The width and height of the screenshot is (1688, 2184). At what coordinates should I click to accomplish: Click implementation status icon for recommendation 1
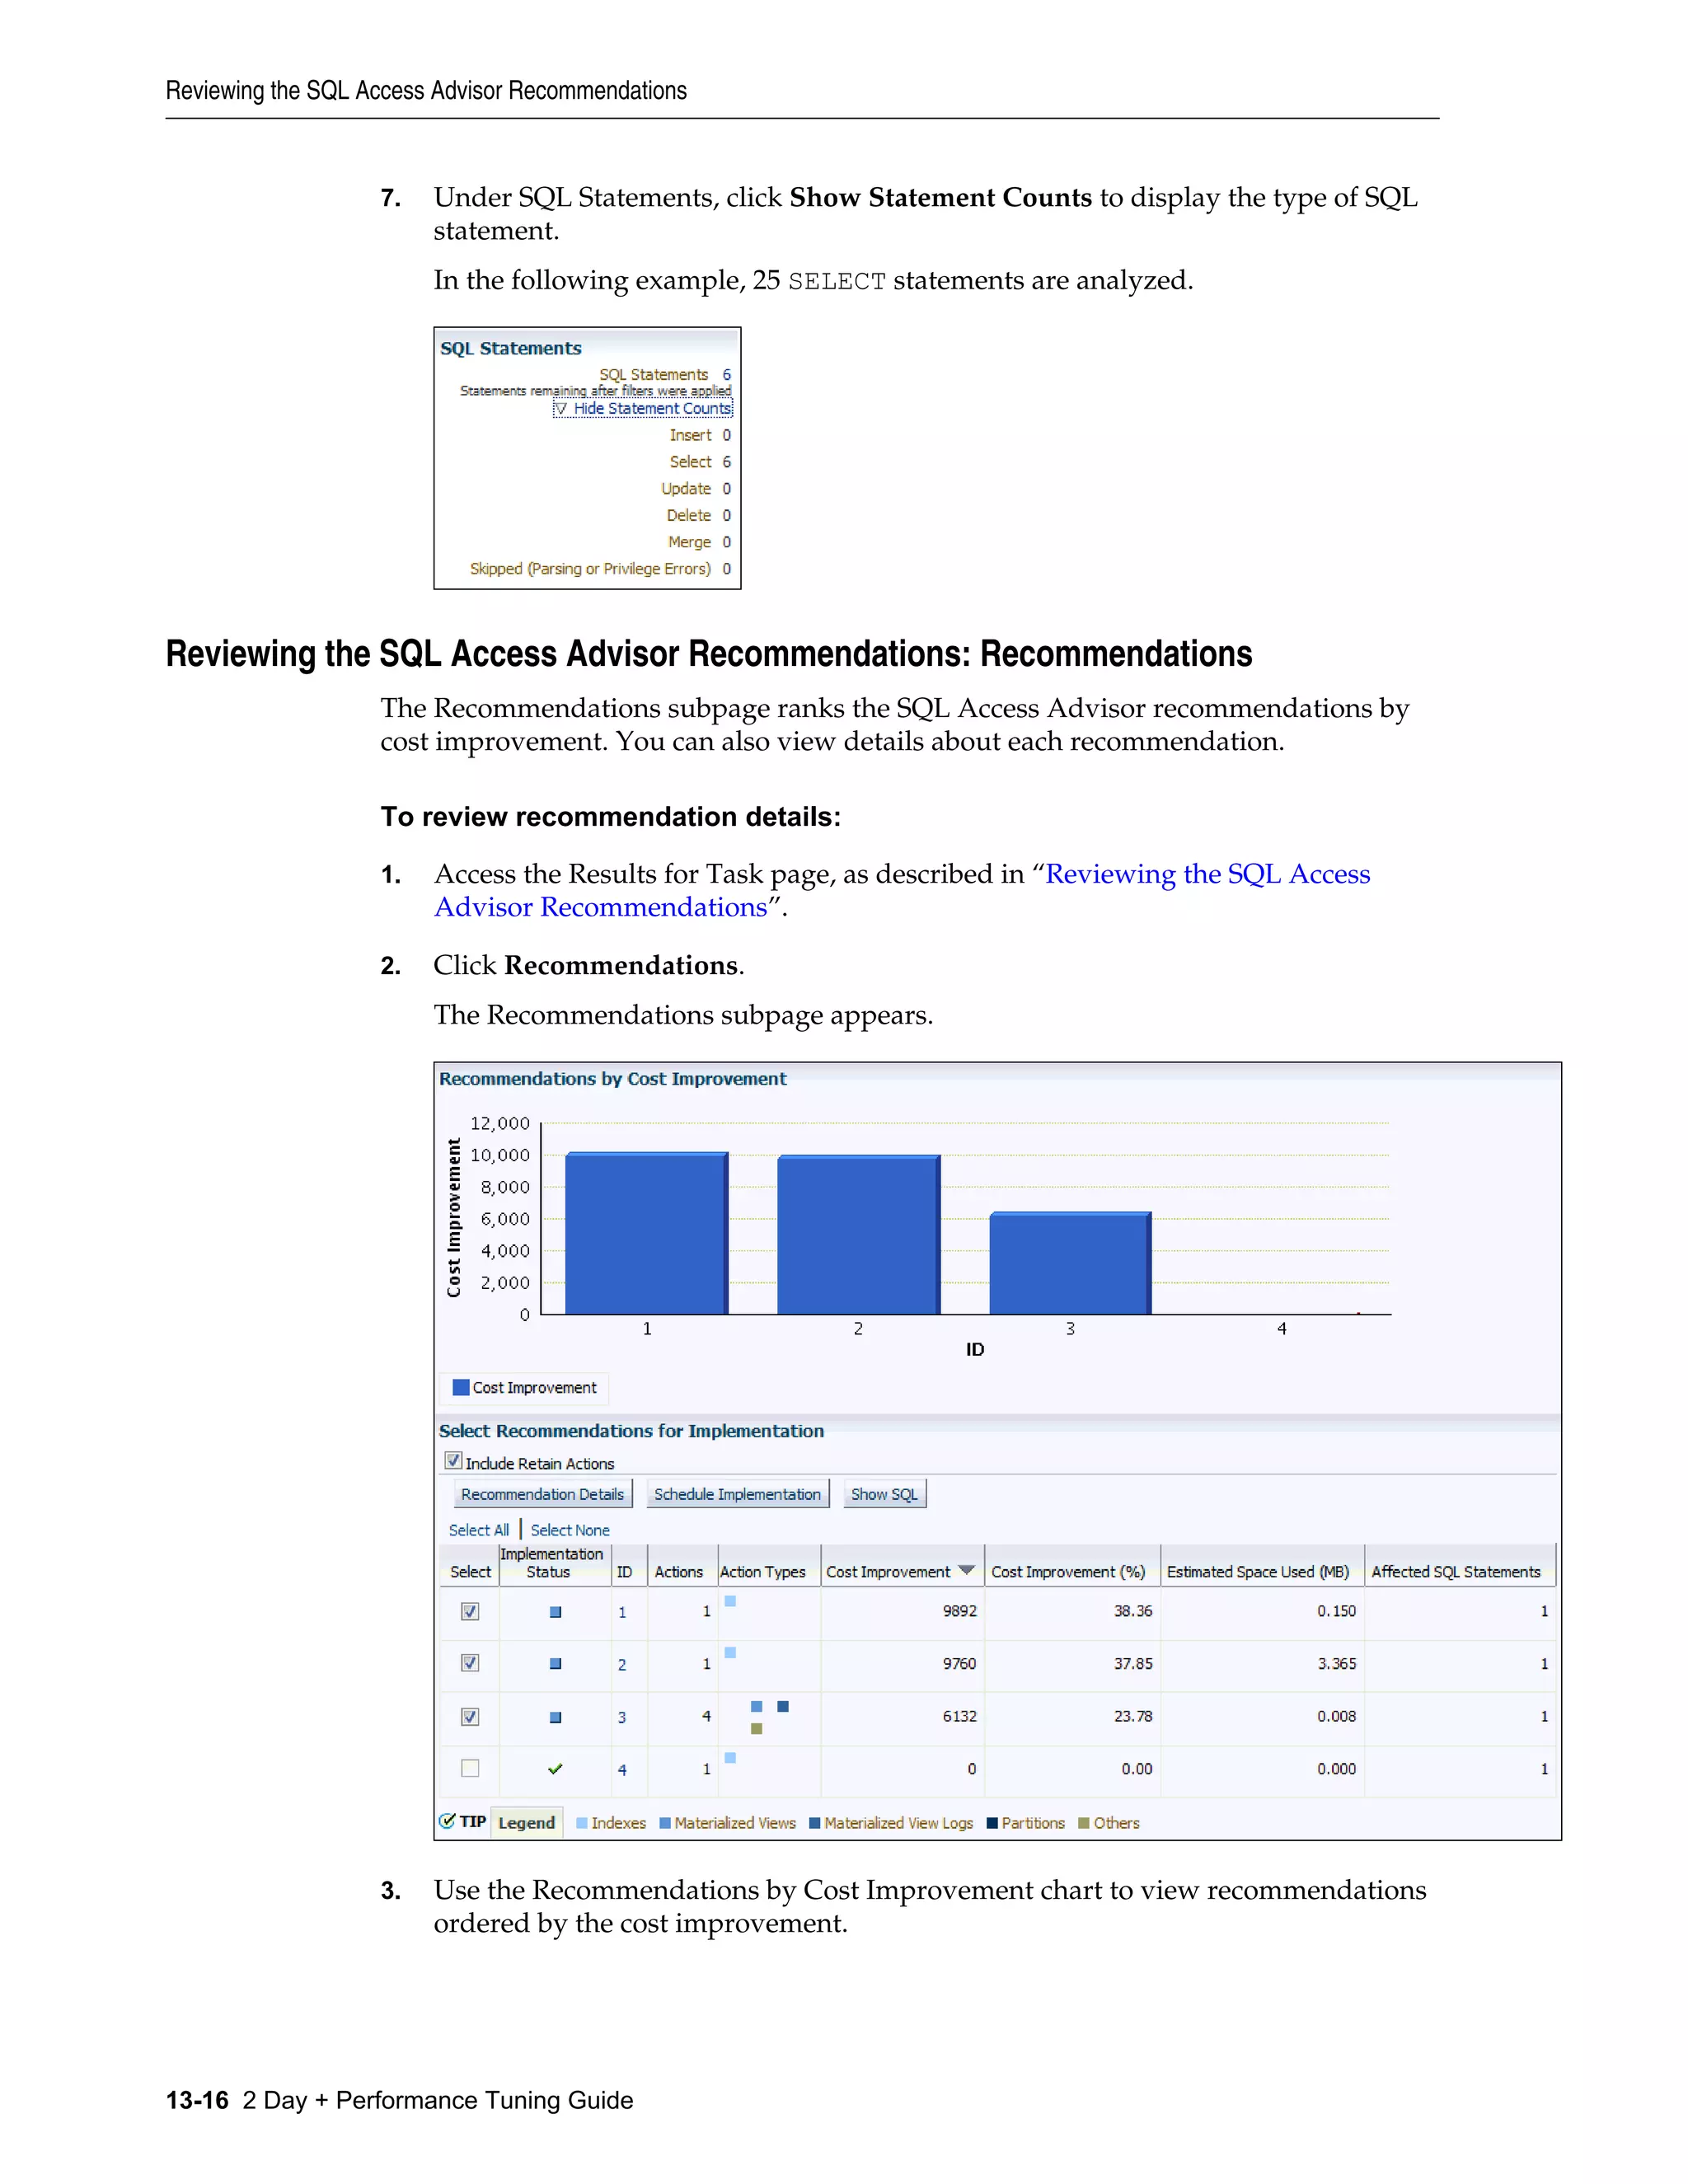coord(555,1612)
